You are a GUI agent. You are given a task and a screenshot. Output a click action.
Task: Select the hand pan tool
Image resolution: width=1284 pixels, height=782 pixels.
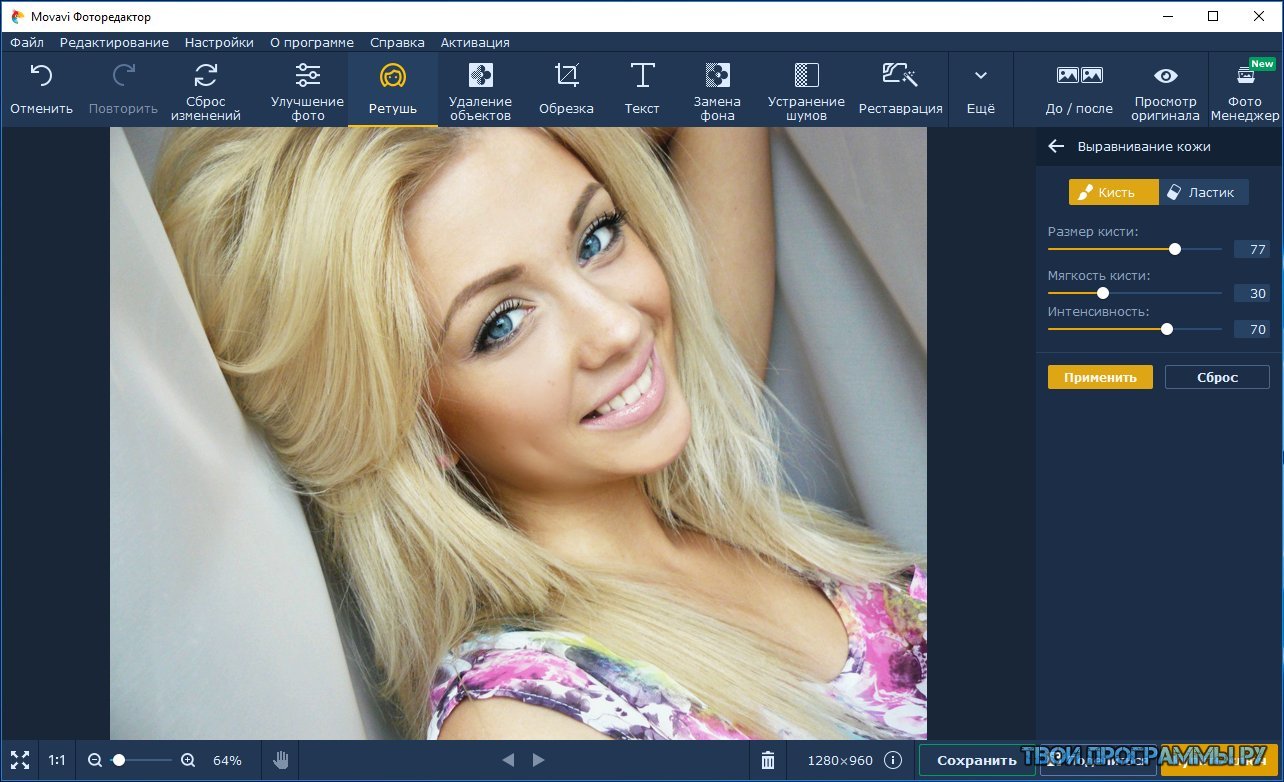coord(282,760)
